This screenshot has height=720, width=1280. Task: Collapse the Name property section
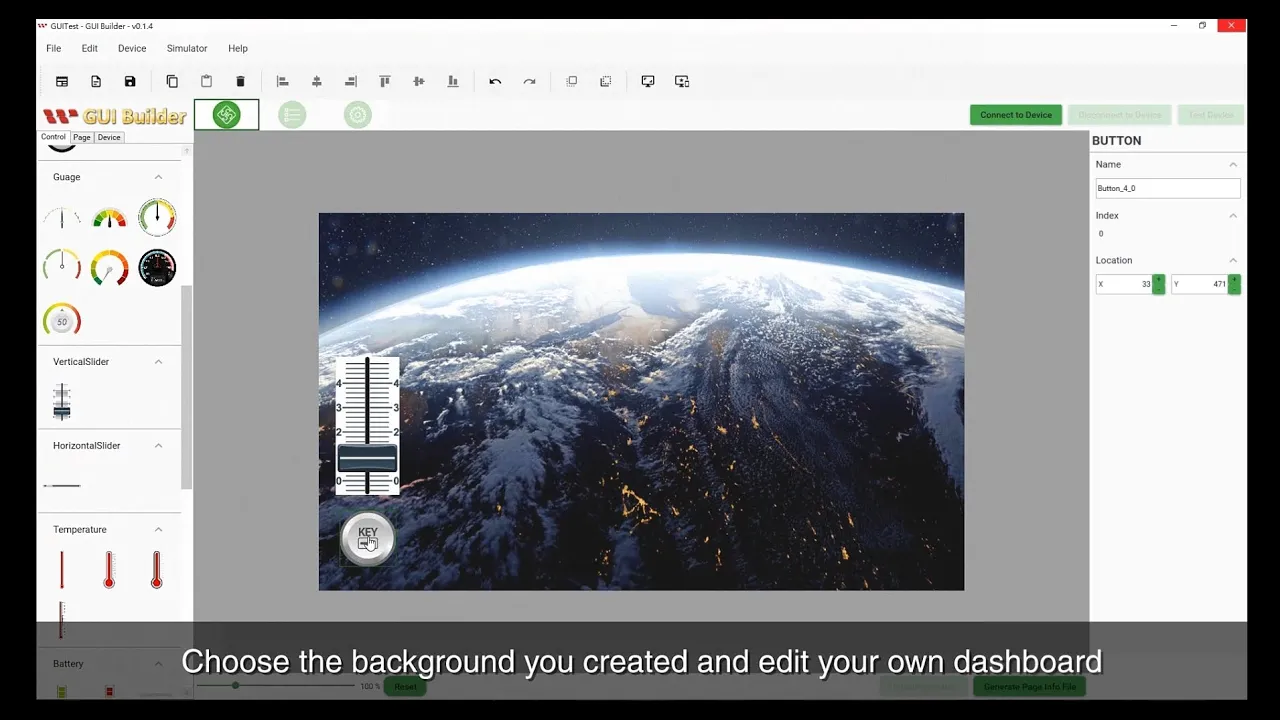pyautogui.click(x=1233, y=165)
